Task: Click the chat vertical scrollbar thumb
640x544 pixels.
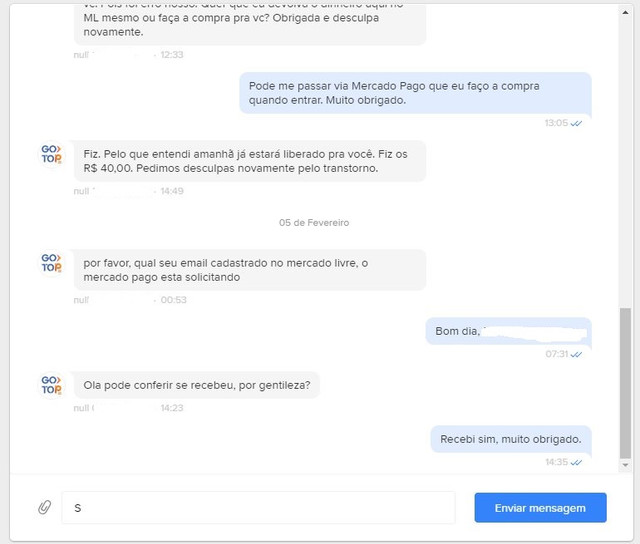Action: pyautogui.click(x=625, y=383)
